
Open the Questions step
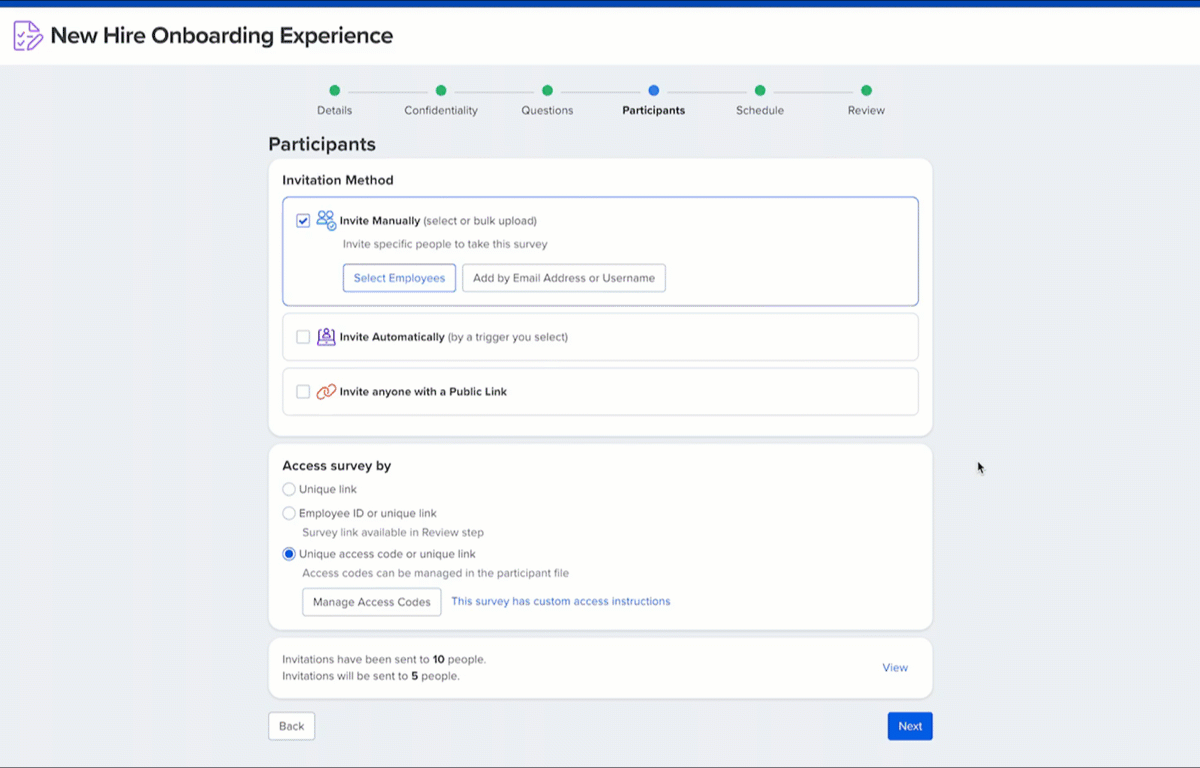[x=547, y=91]
